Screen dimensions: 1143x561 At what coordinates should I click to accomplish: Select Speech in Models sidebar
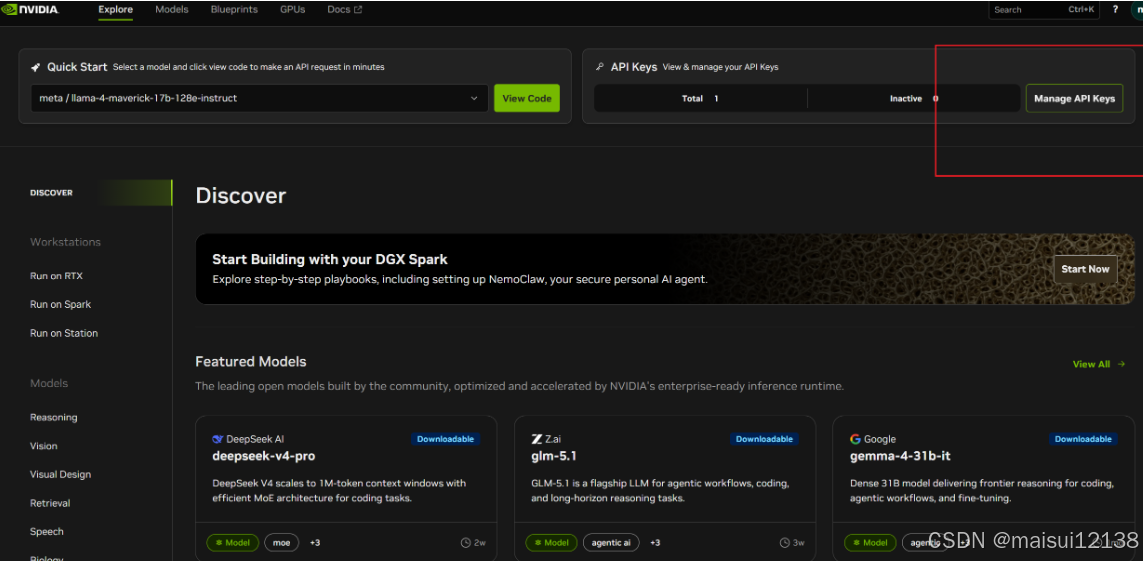(47, 532)
